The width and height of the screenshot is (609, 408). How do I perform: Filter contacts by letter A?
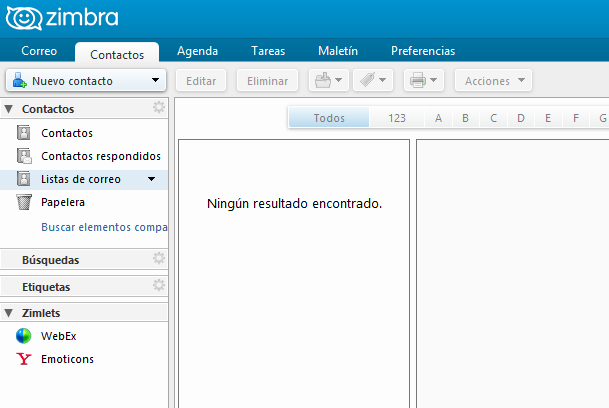[x=438, y=118]
